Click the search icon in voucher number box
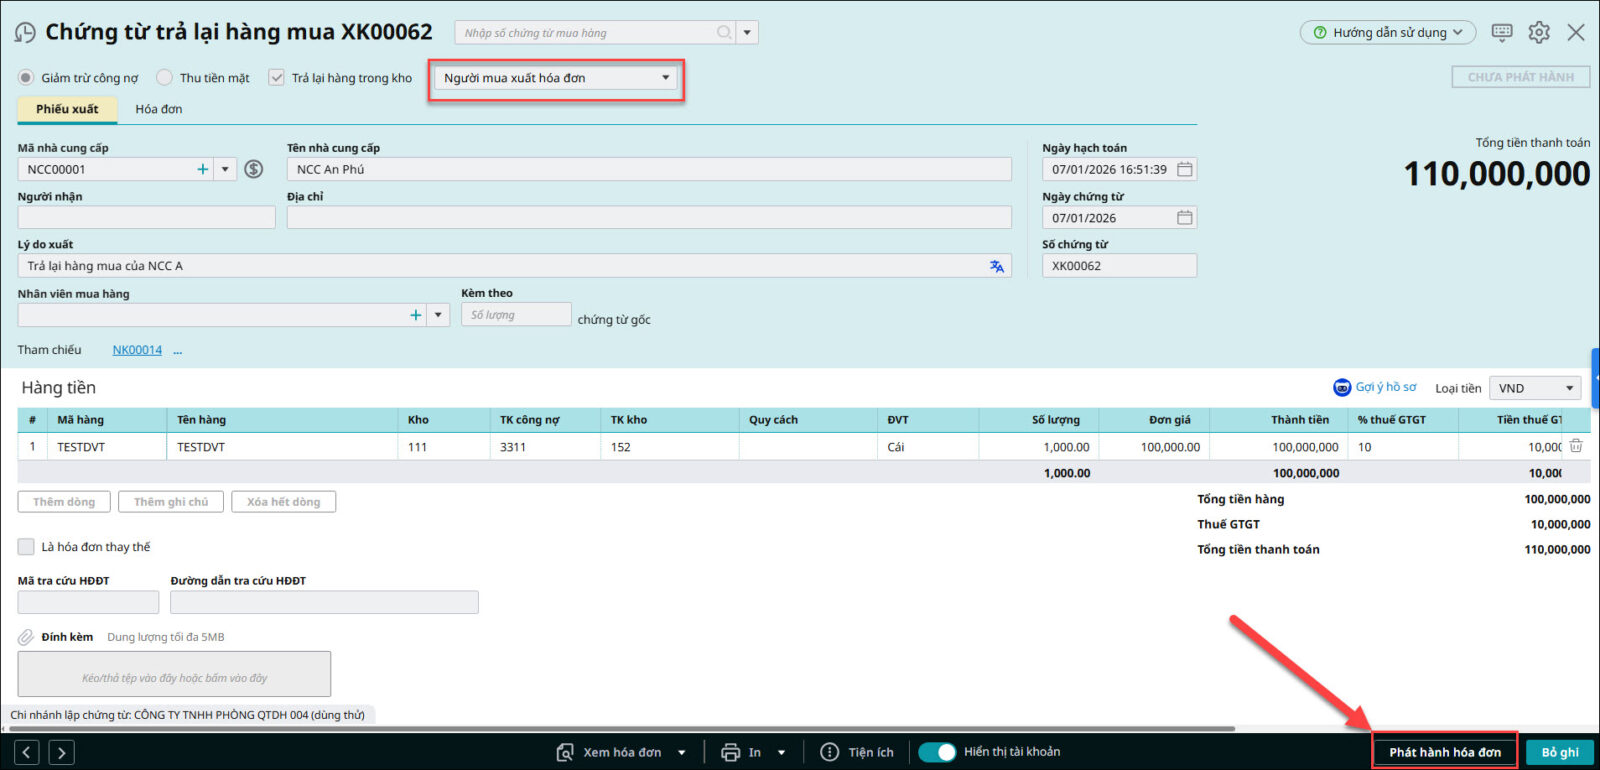The height and width of the screenshot is (770, 1600). (x=724, y=33)
